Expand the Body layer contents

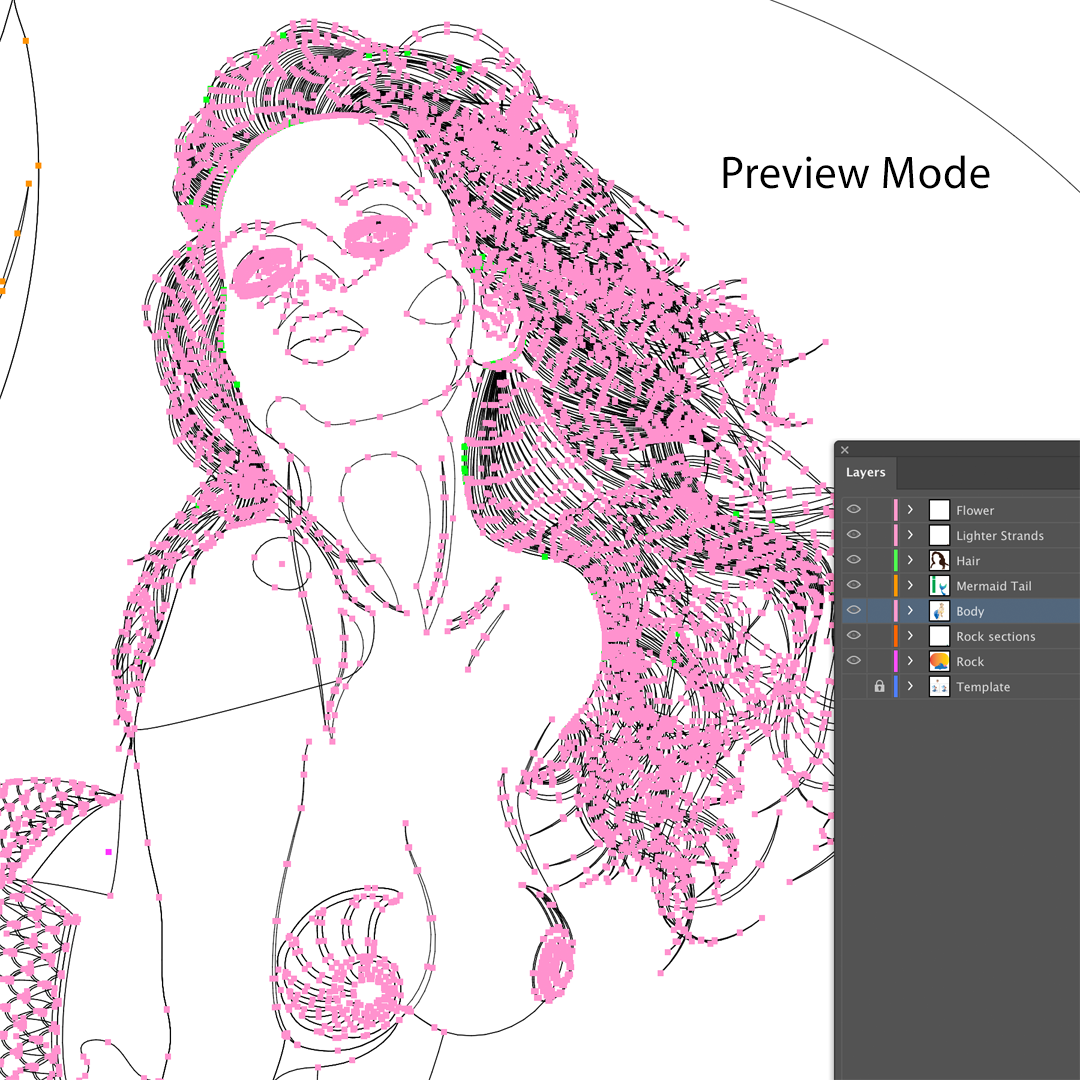(911, 610)
